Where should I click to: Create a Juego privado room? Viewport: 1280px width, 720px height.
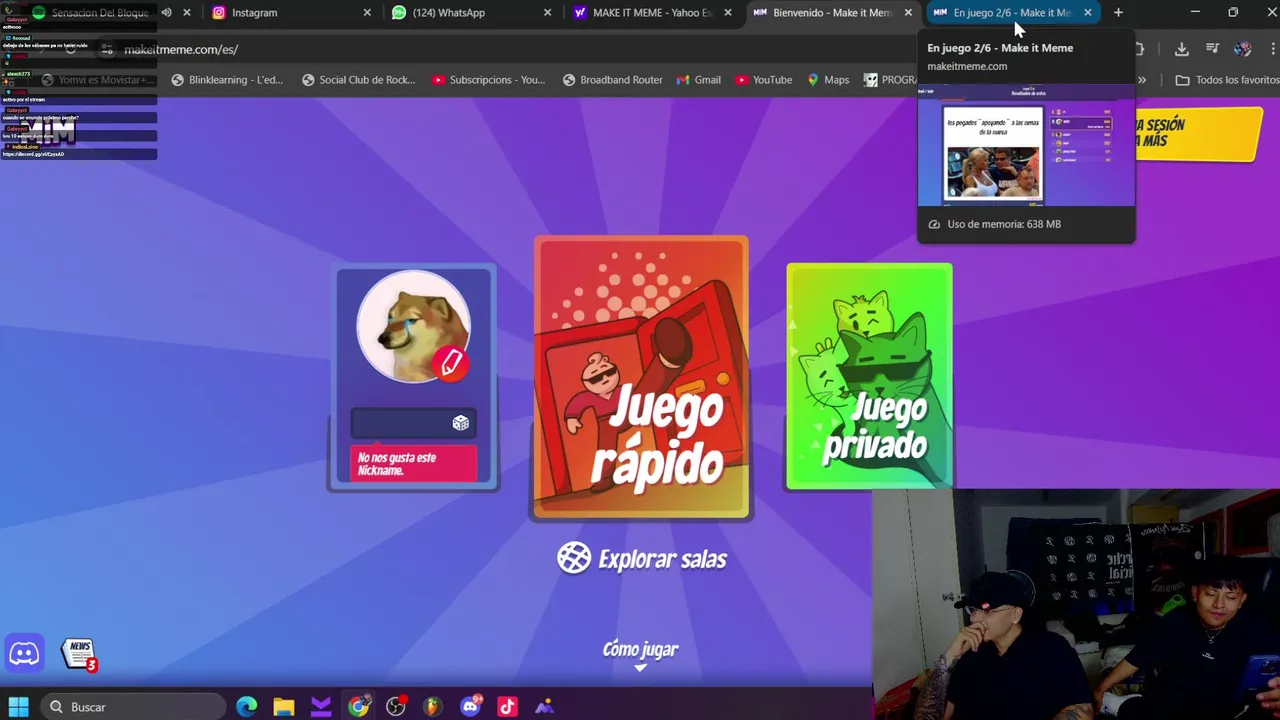(x=869, y=376)
